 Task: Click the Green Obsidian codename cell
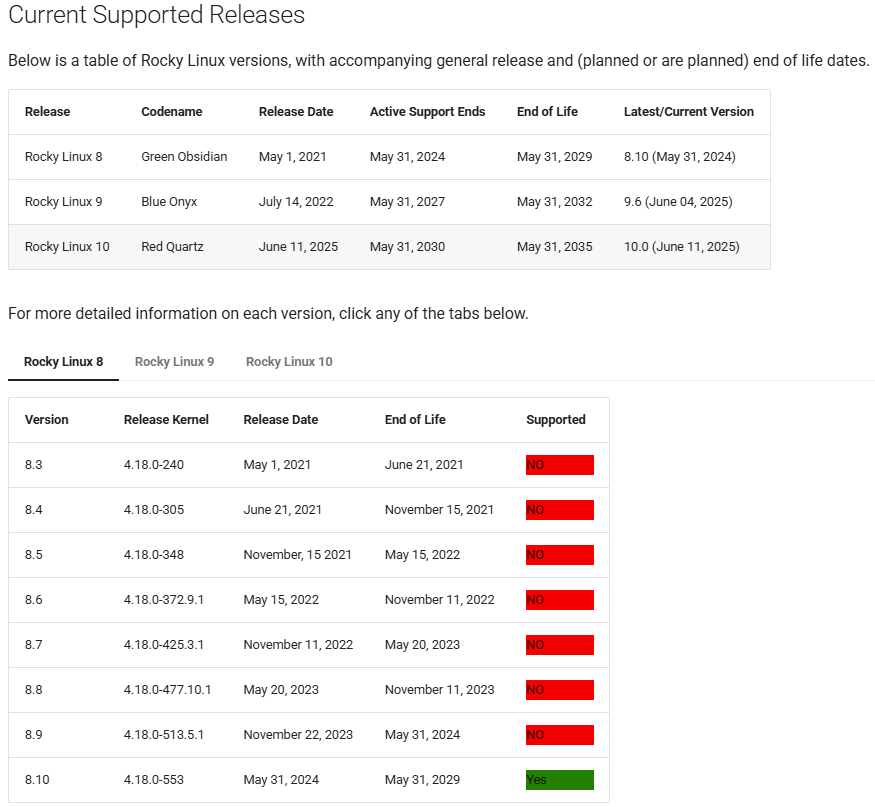tap(184, 157)
